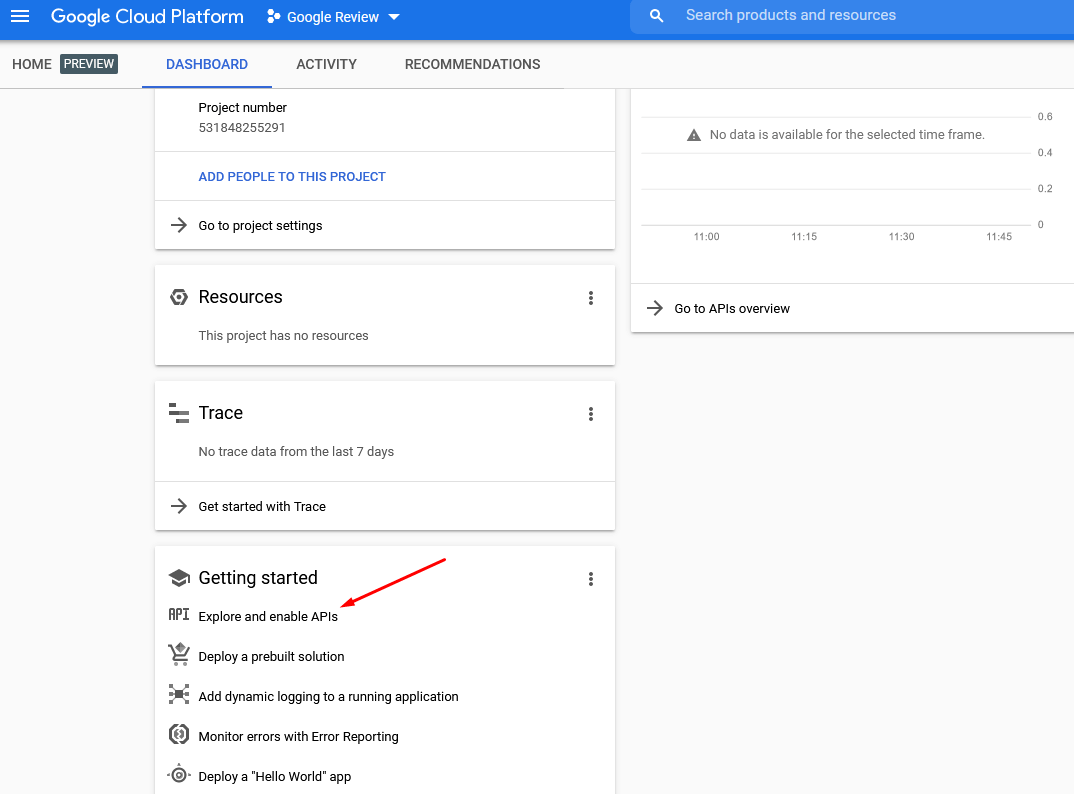Click the 11:45 chart time label
The image size is (1074, 794).
999,236
